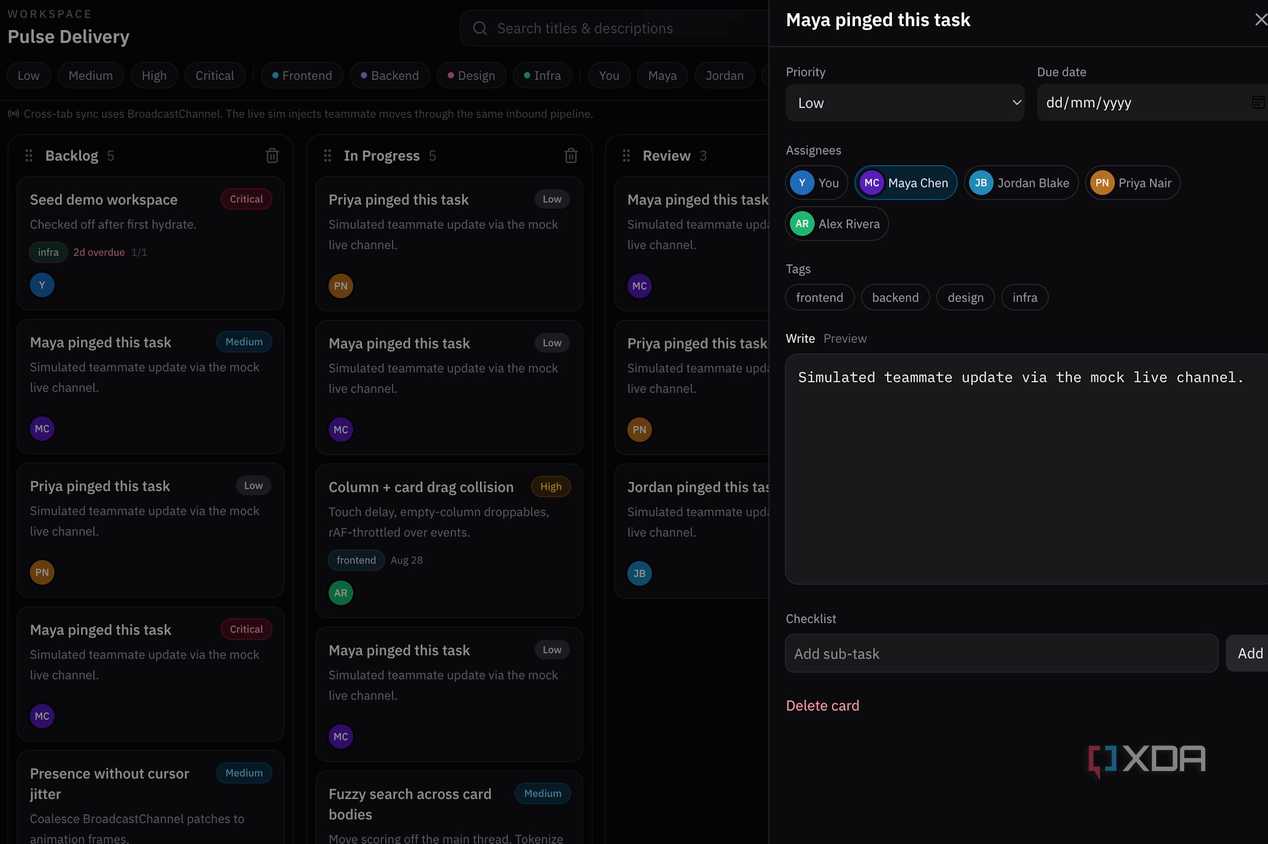Click the In Progress column drag handle
1268x844 pixels.
[327, 156]
